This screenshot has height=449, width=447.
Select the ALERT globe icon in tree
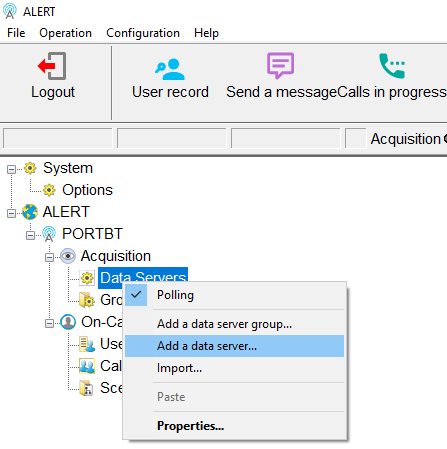coord(30,212)
